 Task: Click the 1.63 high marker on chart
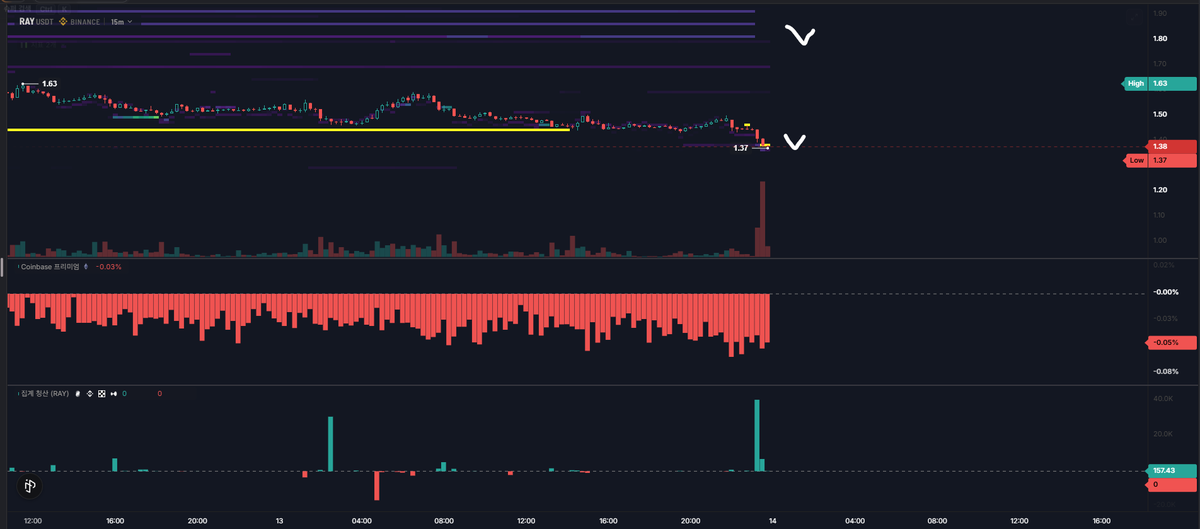click(50, 84)
